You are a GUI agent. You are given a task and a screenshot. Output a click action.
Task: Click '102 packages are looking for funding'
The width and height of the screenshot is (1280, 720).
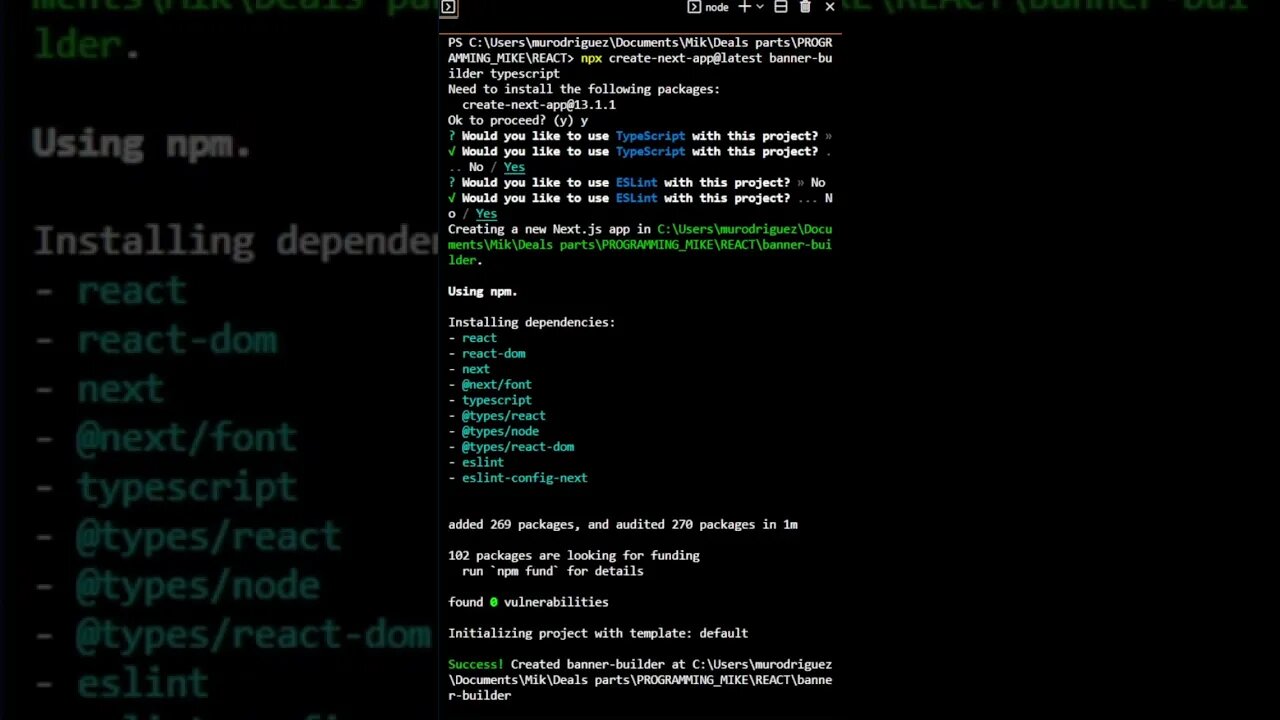pos(574,556)
